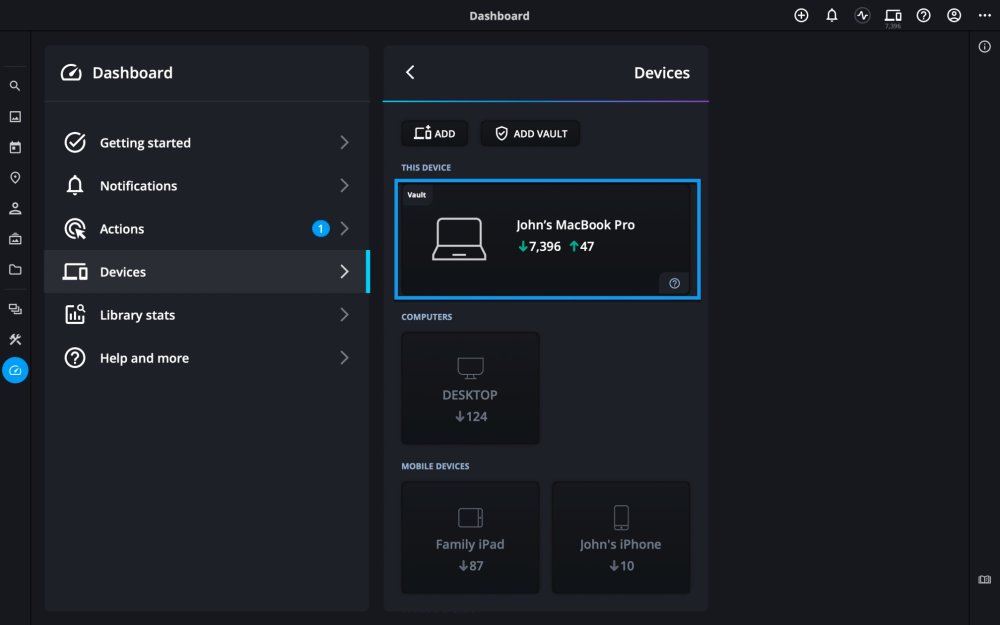This screenshot has width=1000, height=625.
Task: Select the highlighted dashboard gauge sidebar icon
Action: pyautogui.click(x=15, y=370)
